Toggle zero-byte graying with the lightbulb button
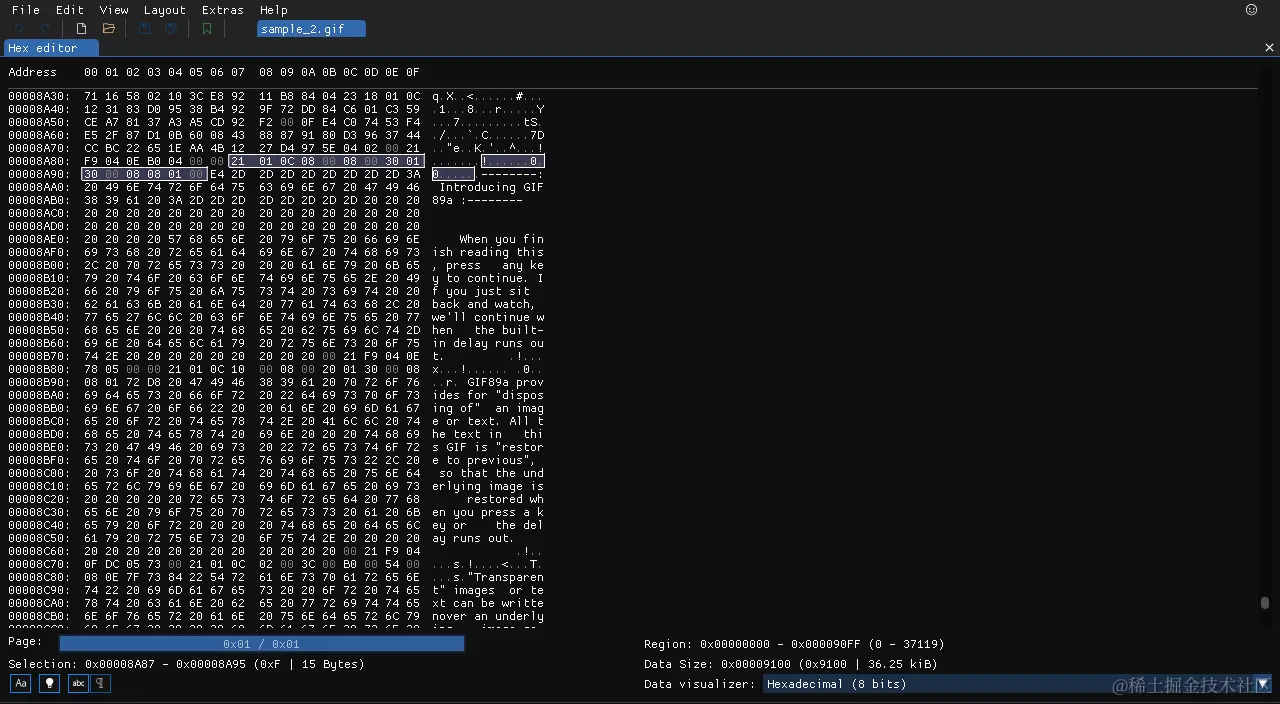The image size is (1280, 704). 48,683
